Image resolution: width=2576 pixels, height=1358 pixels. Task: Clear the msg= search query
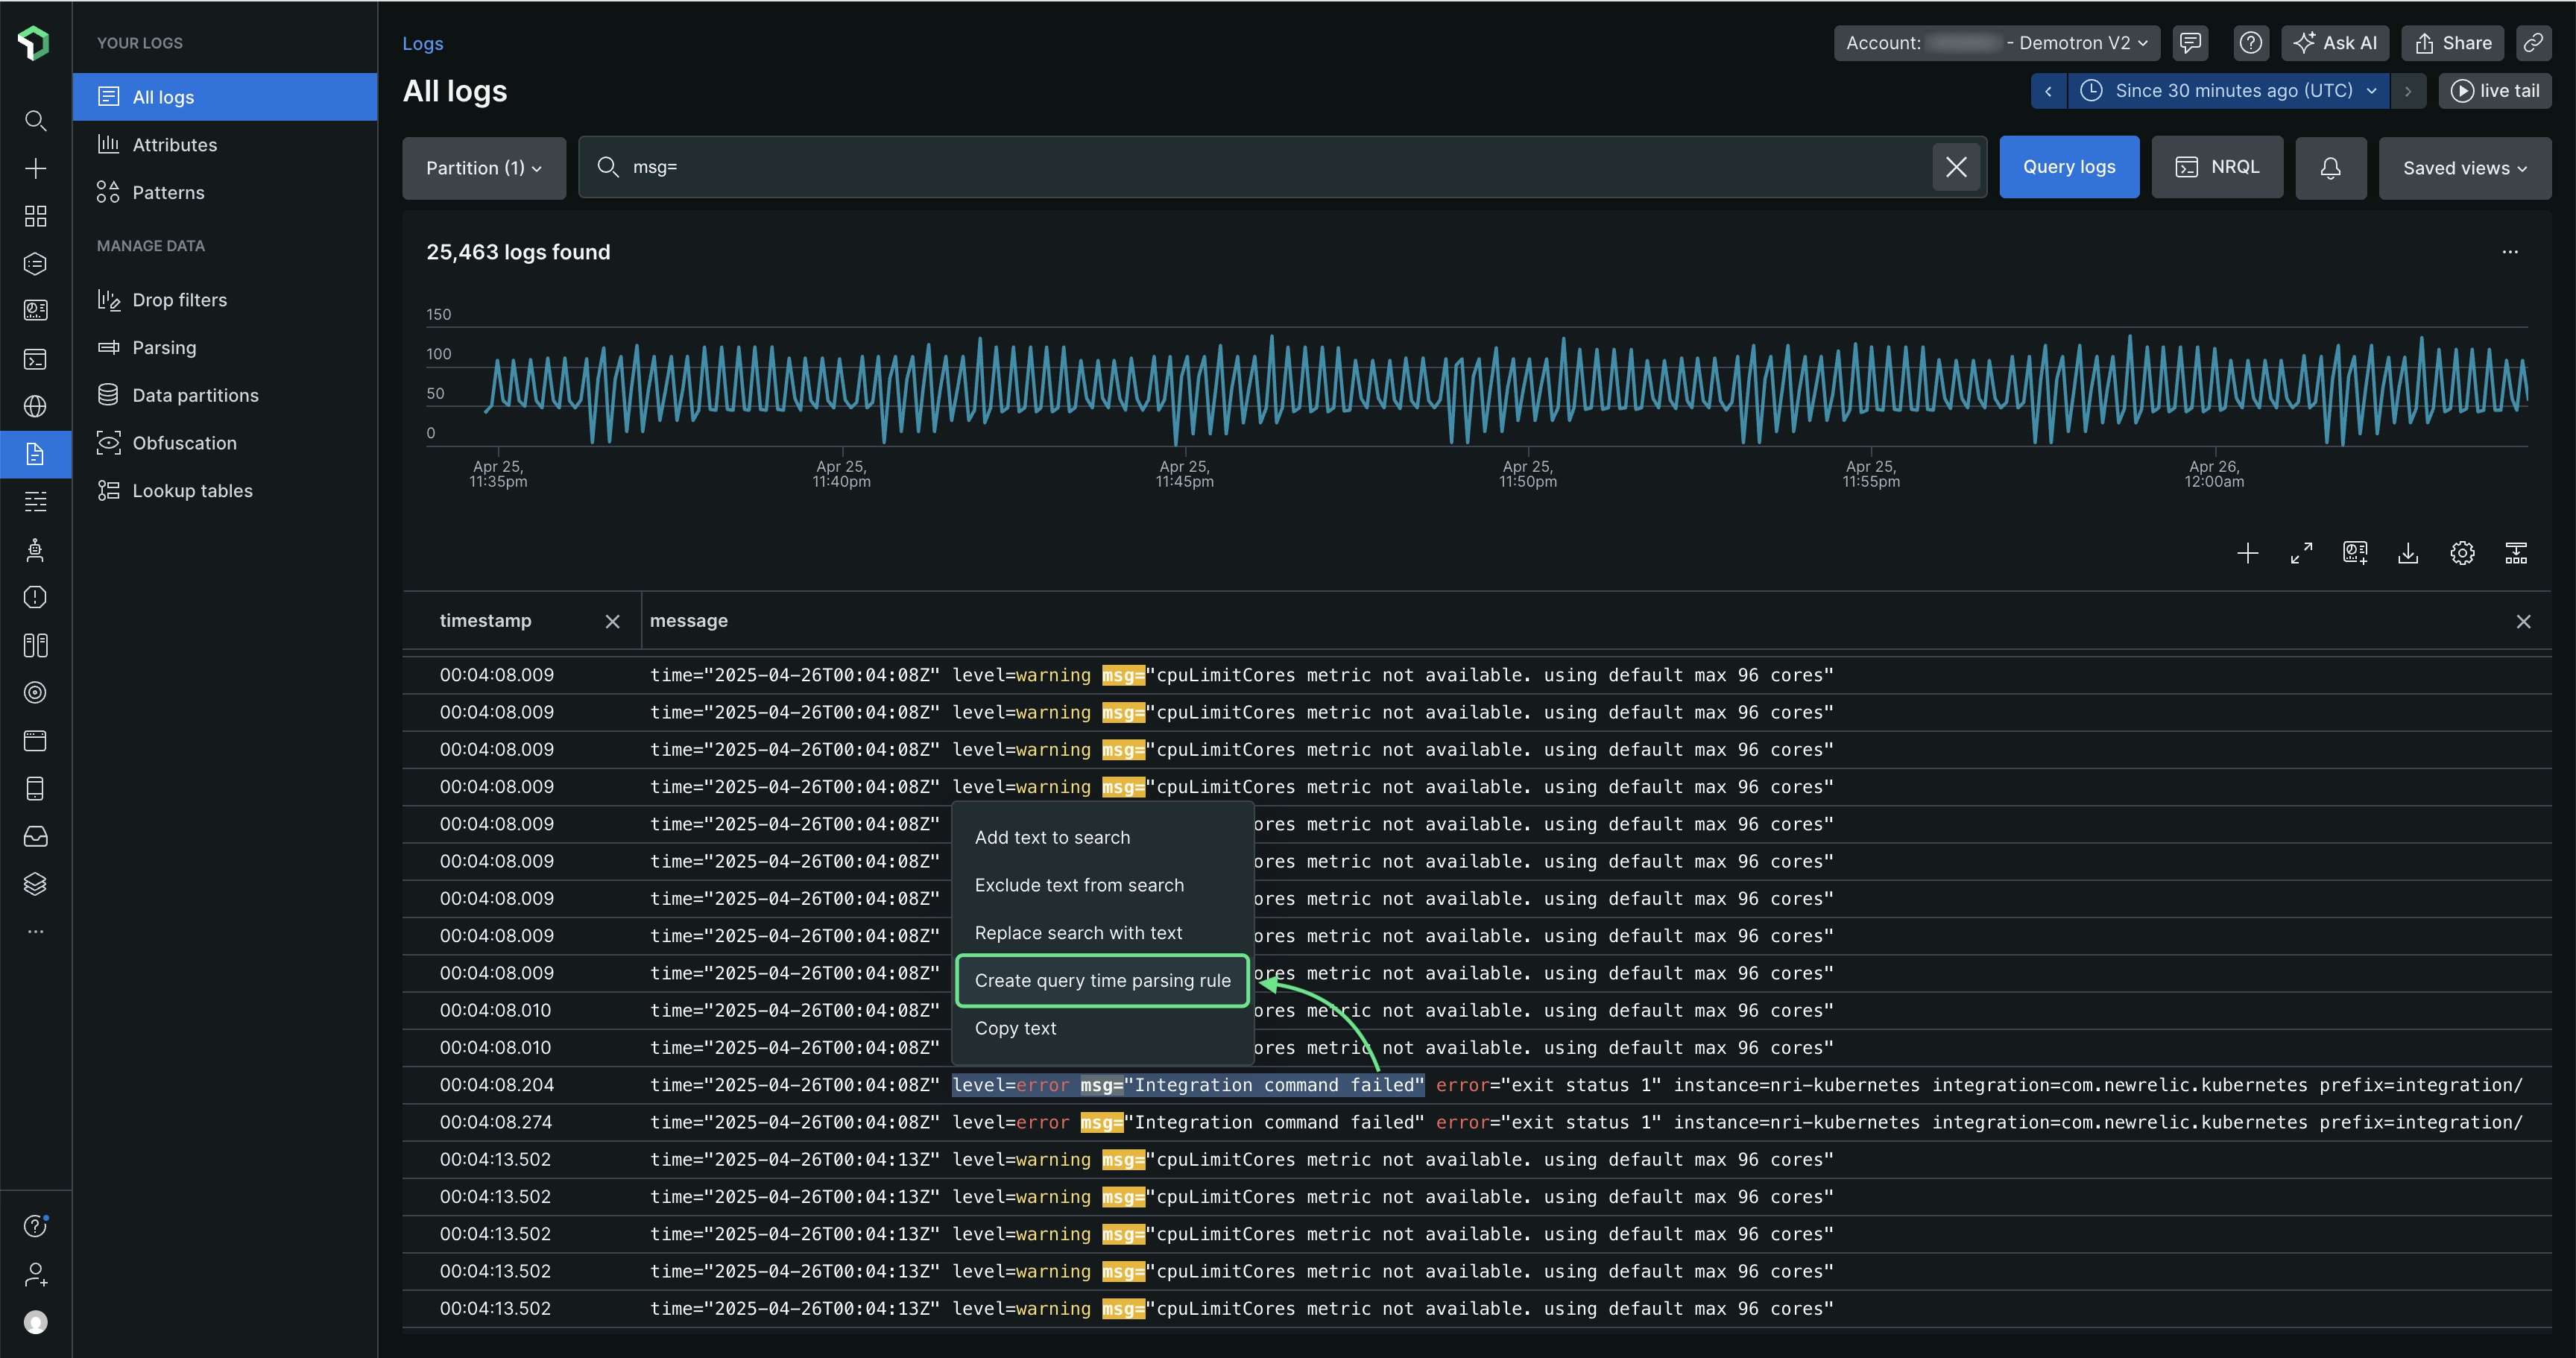[1956, 167]
